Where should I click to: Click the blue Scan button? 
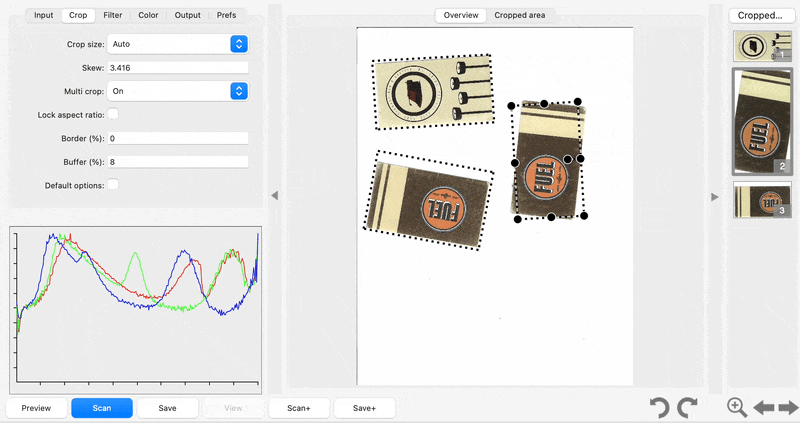102,408
